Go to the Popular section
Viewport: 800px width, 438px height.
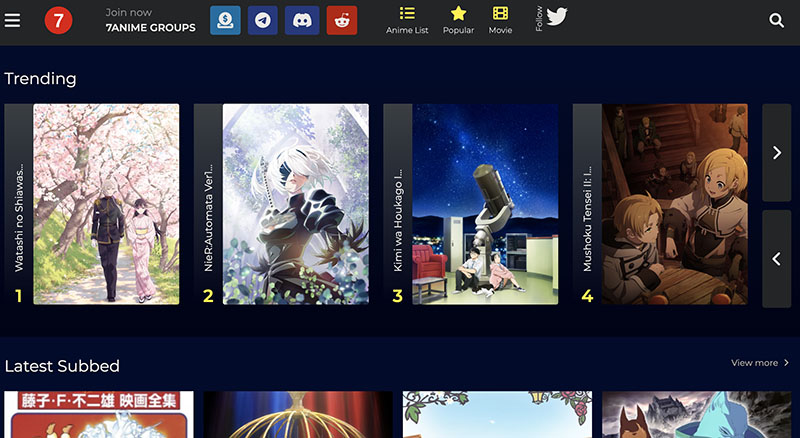click(x=458, y=20)
